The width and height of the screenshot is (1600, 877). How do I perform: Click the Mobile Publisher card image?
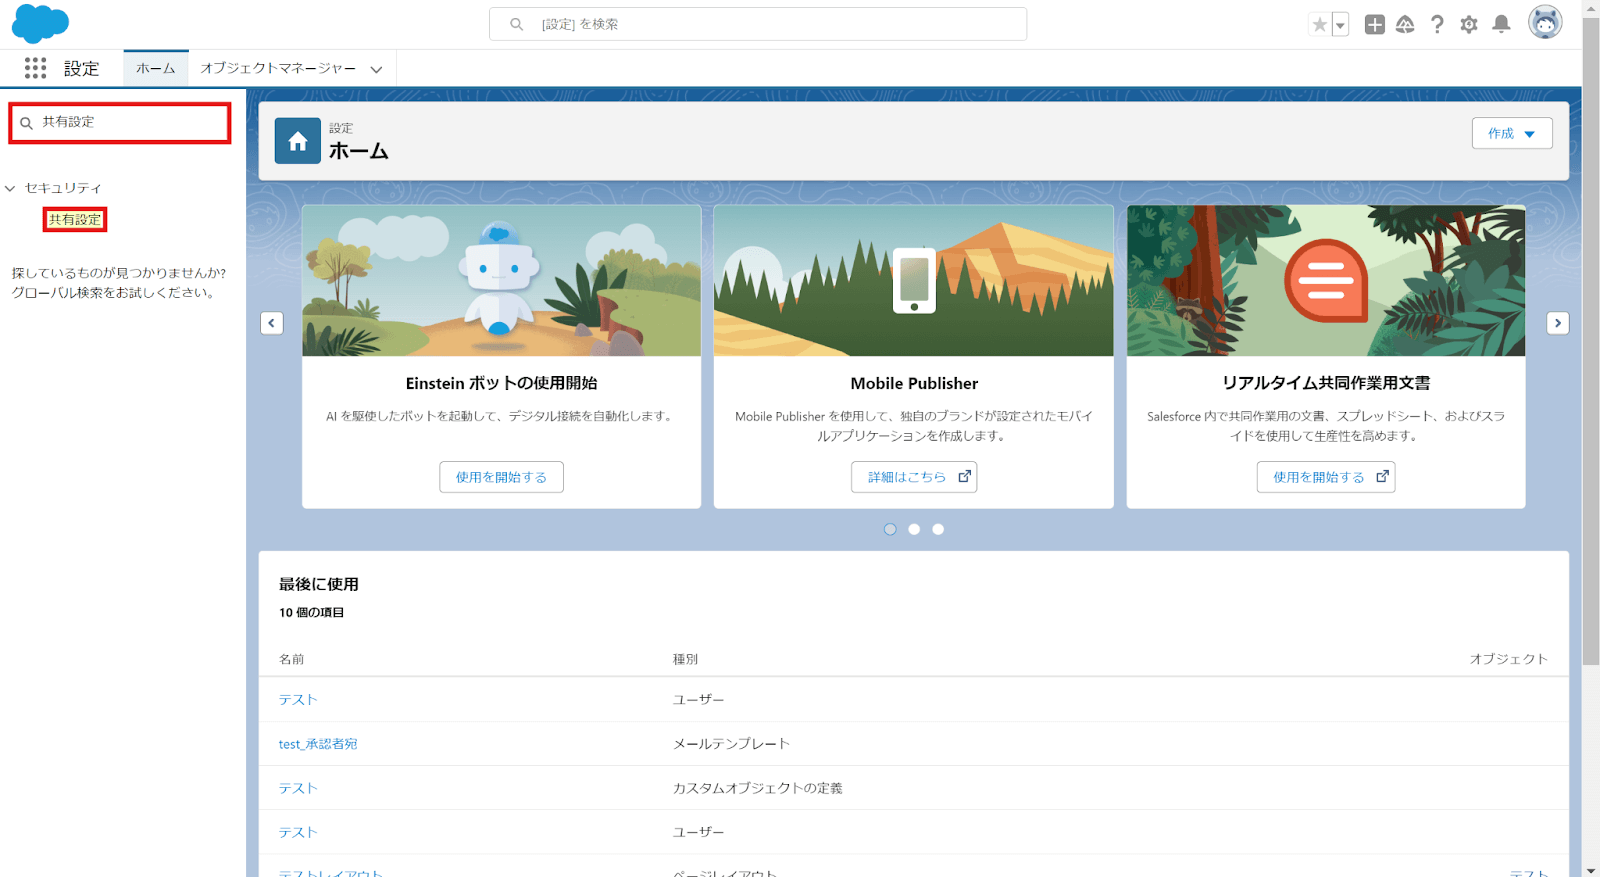(x=914, y=281)
